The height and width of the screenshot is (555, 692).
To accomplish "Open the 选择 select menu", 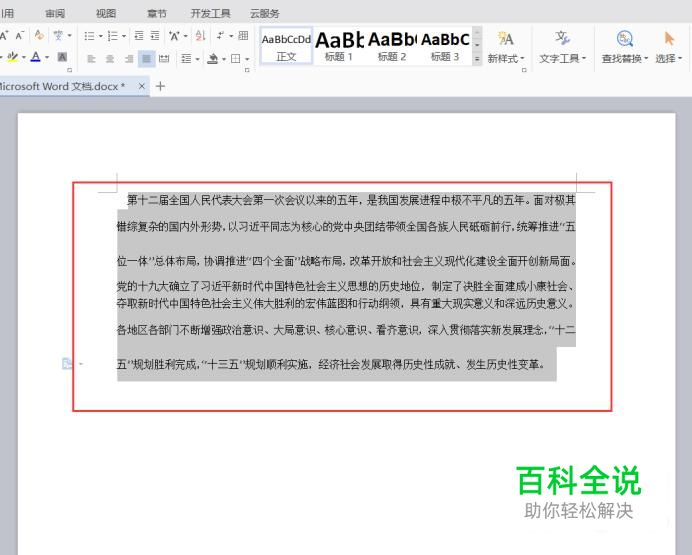I will coord(669,47).
